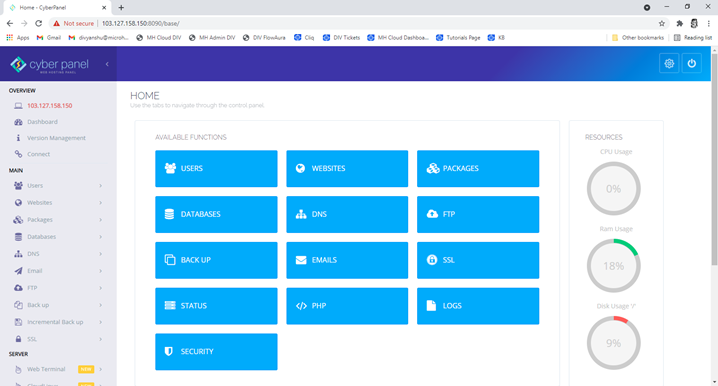Open the KB bookmark
Viewport: 718px width, 386px height.
[x=496, y=38]
